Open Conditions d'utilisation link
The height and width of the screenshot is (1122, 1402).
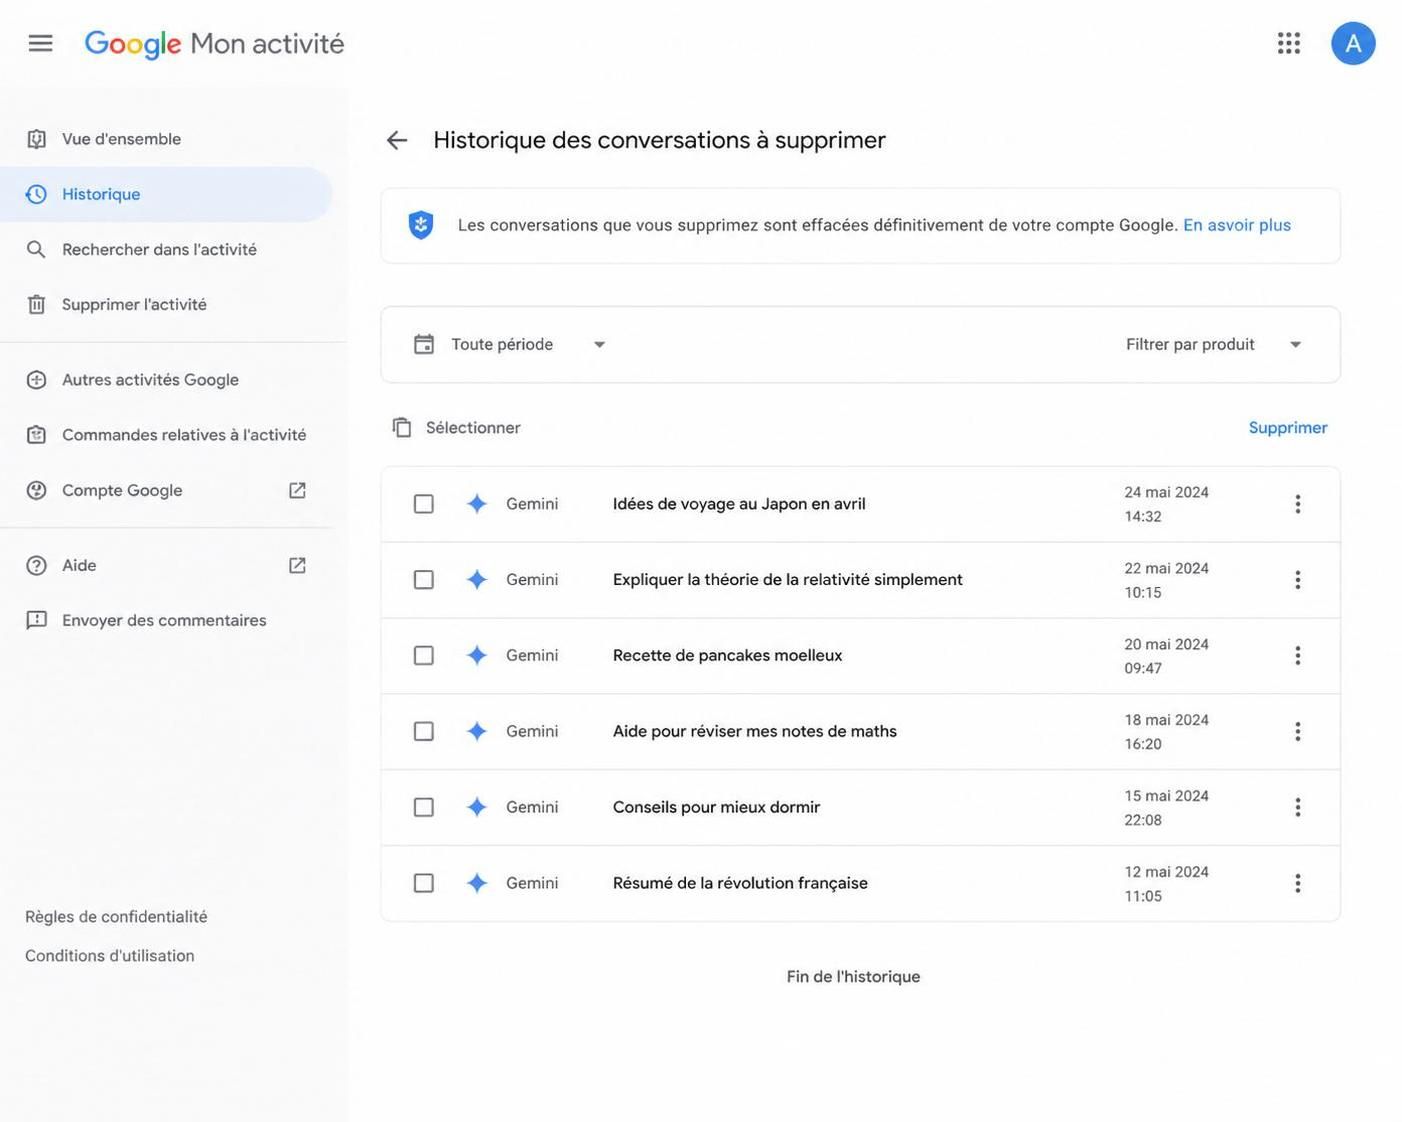[x=110, y=956]
